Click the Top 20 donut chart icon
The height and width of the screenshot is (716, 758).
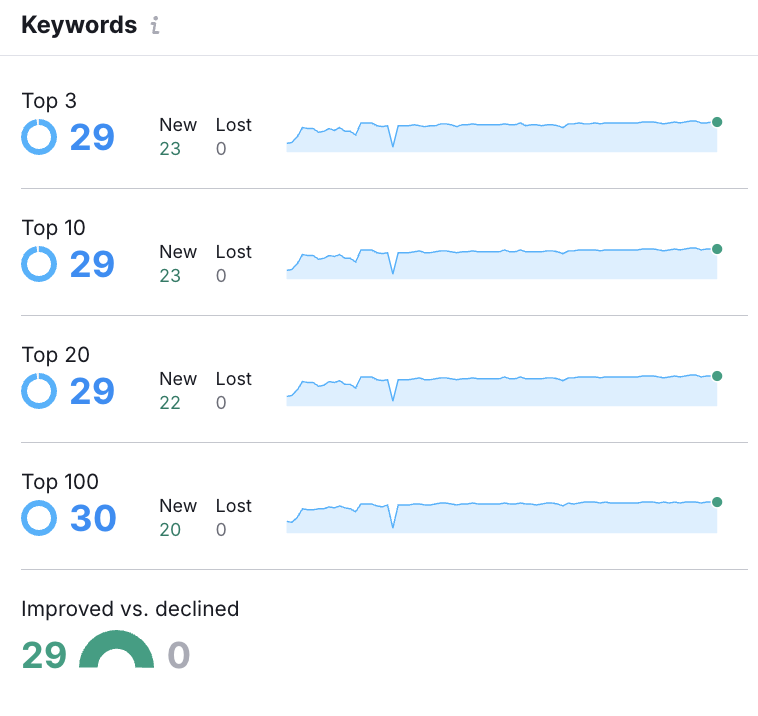click(x=39, y=391)
